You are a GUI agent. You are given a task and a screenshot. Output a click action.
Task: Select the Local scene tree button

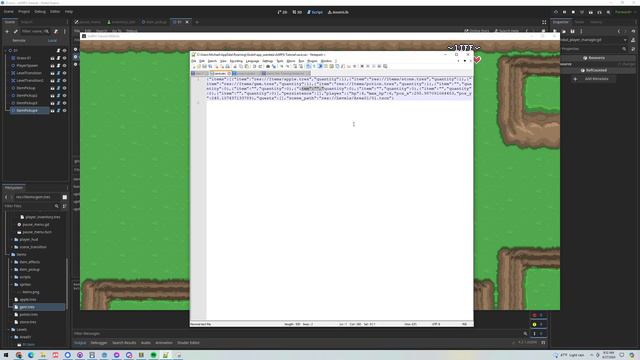pos(52,40)
